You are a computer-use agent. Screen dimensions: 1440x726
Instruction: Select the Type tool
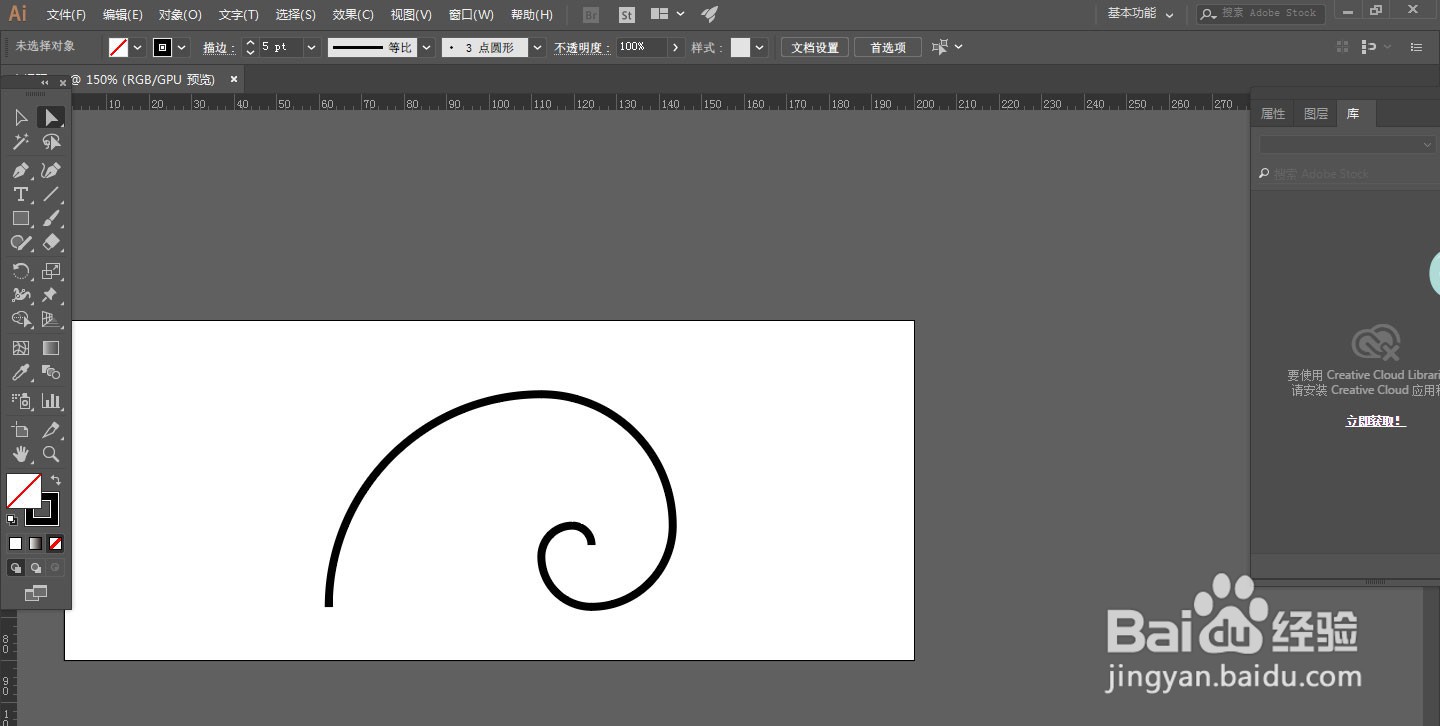[x=21, y=194]
